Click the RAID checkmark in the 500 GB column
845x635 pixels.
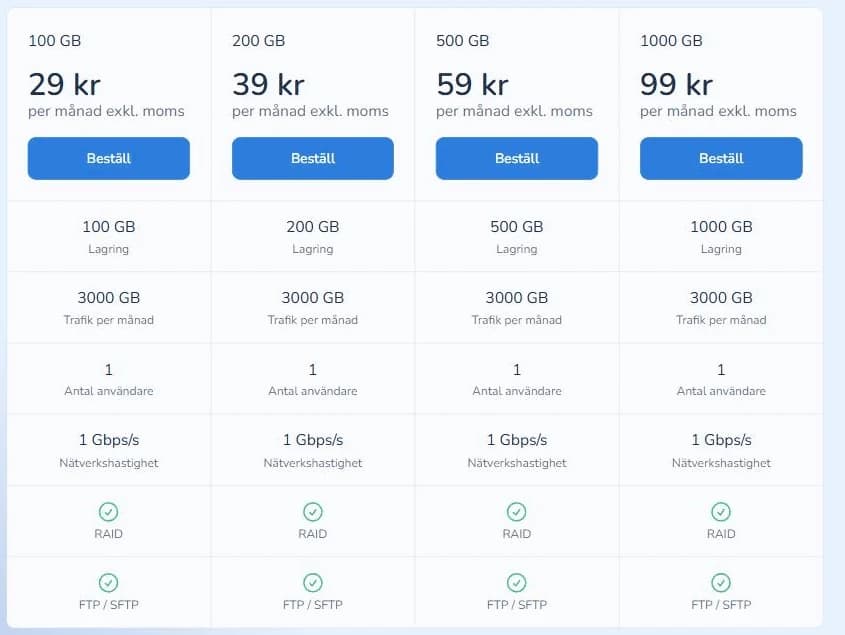(516, 512)
